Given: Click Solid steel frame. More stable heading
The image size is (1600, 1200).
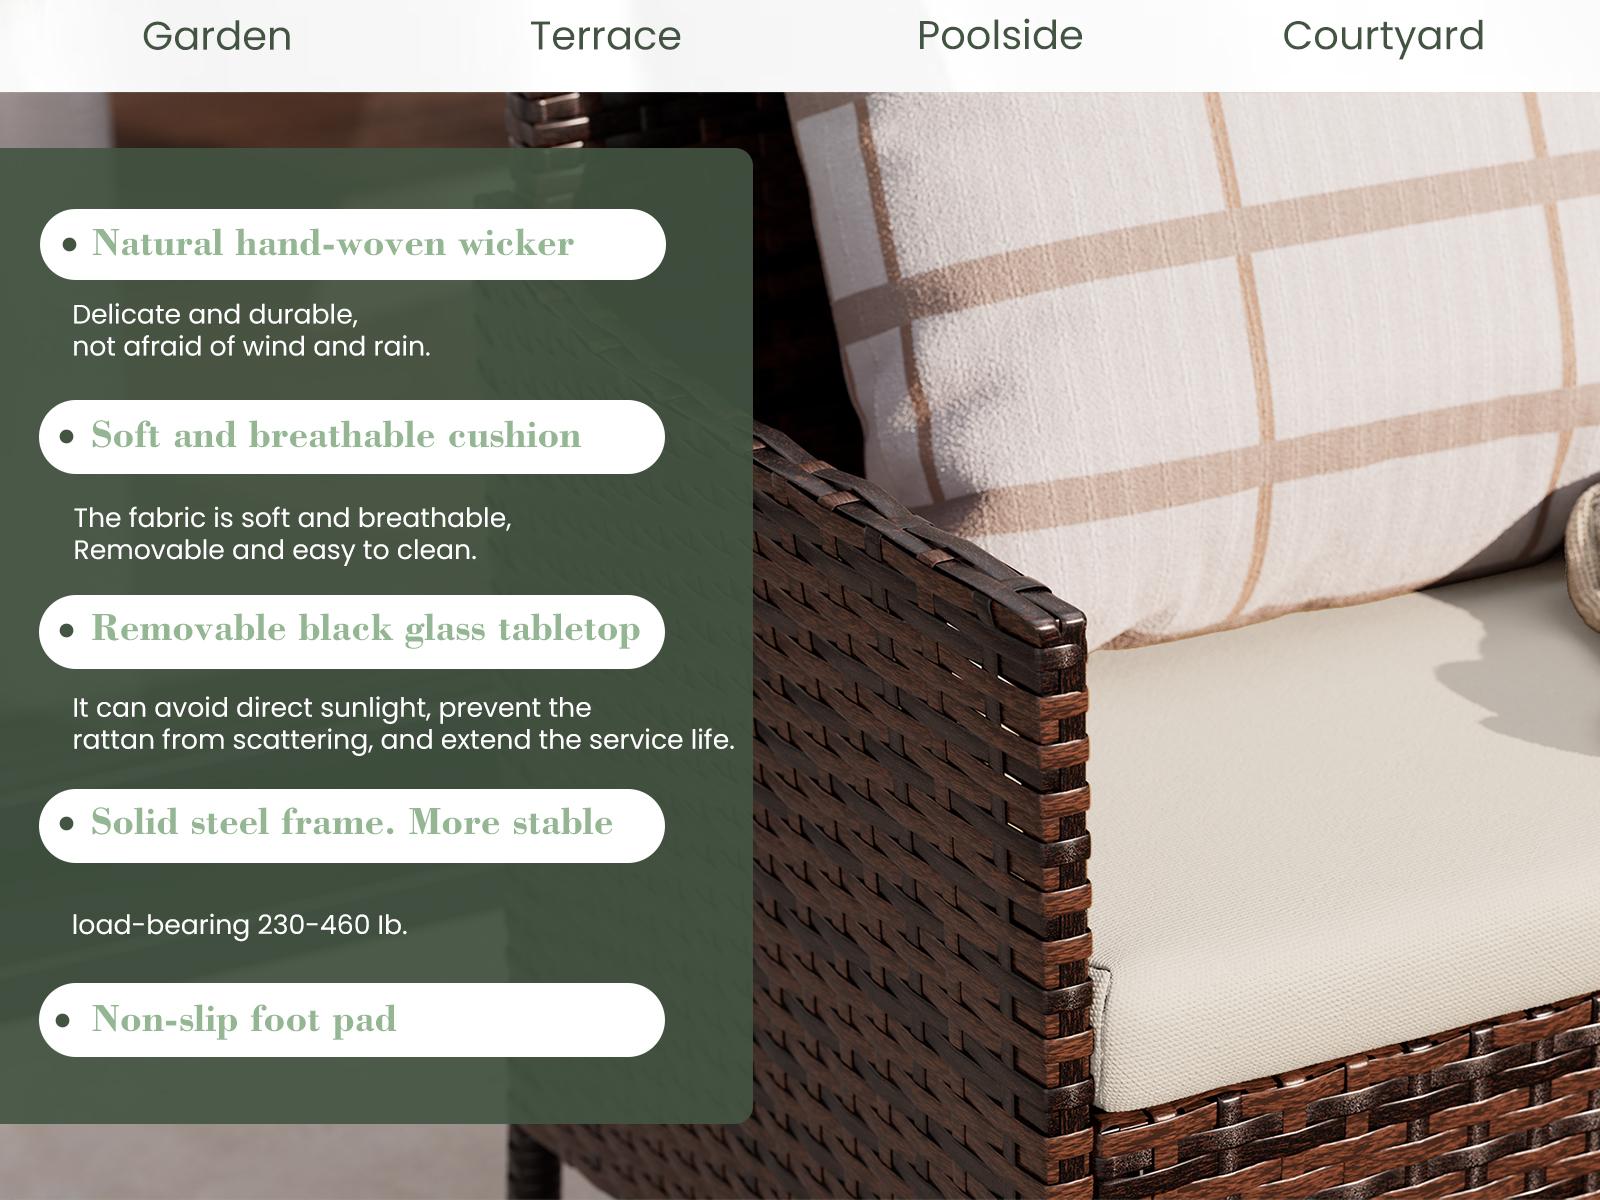Looking at the screenshot, I should coord(352,822).
